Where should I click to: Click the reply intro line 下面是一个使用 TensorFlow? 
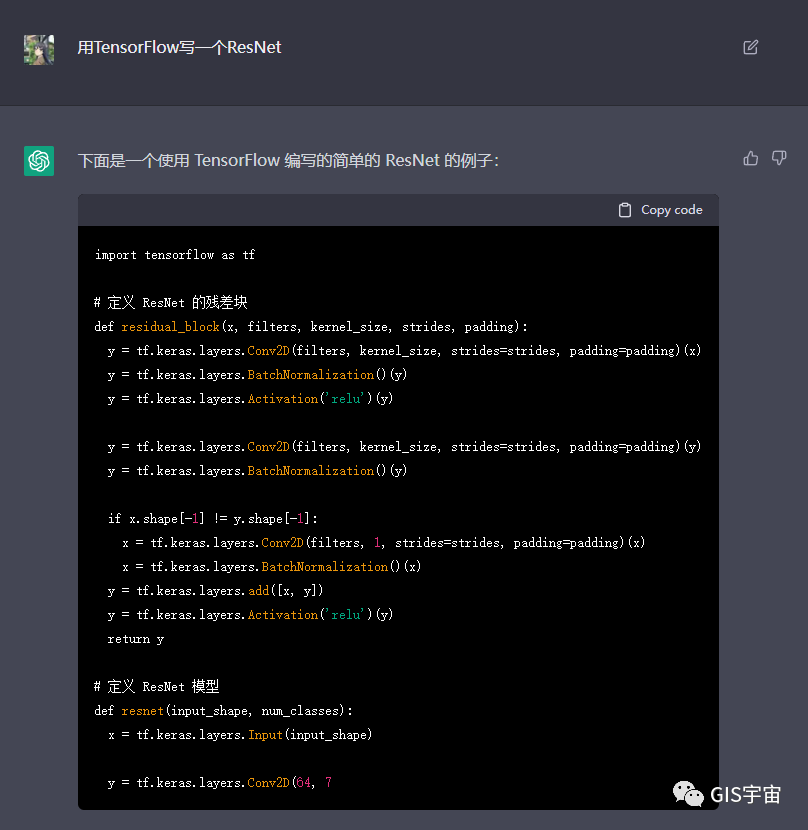pyautogui.click(x=288, y=160)
